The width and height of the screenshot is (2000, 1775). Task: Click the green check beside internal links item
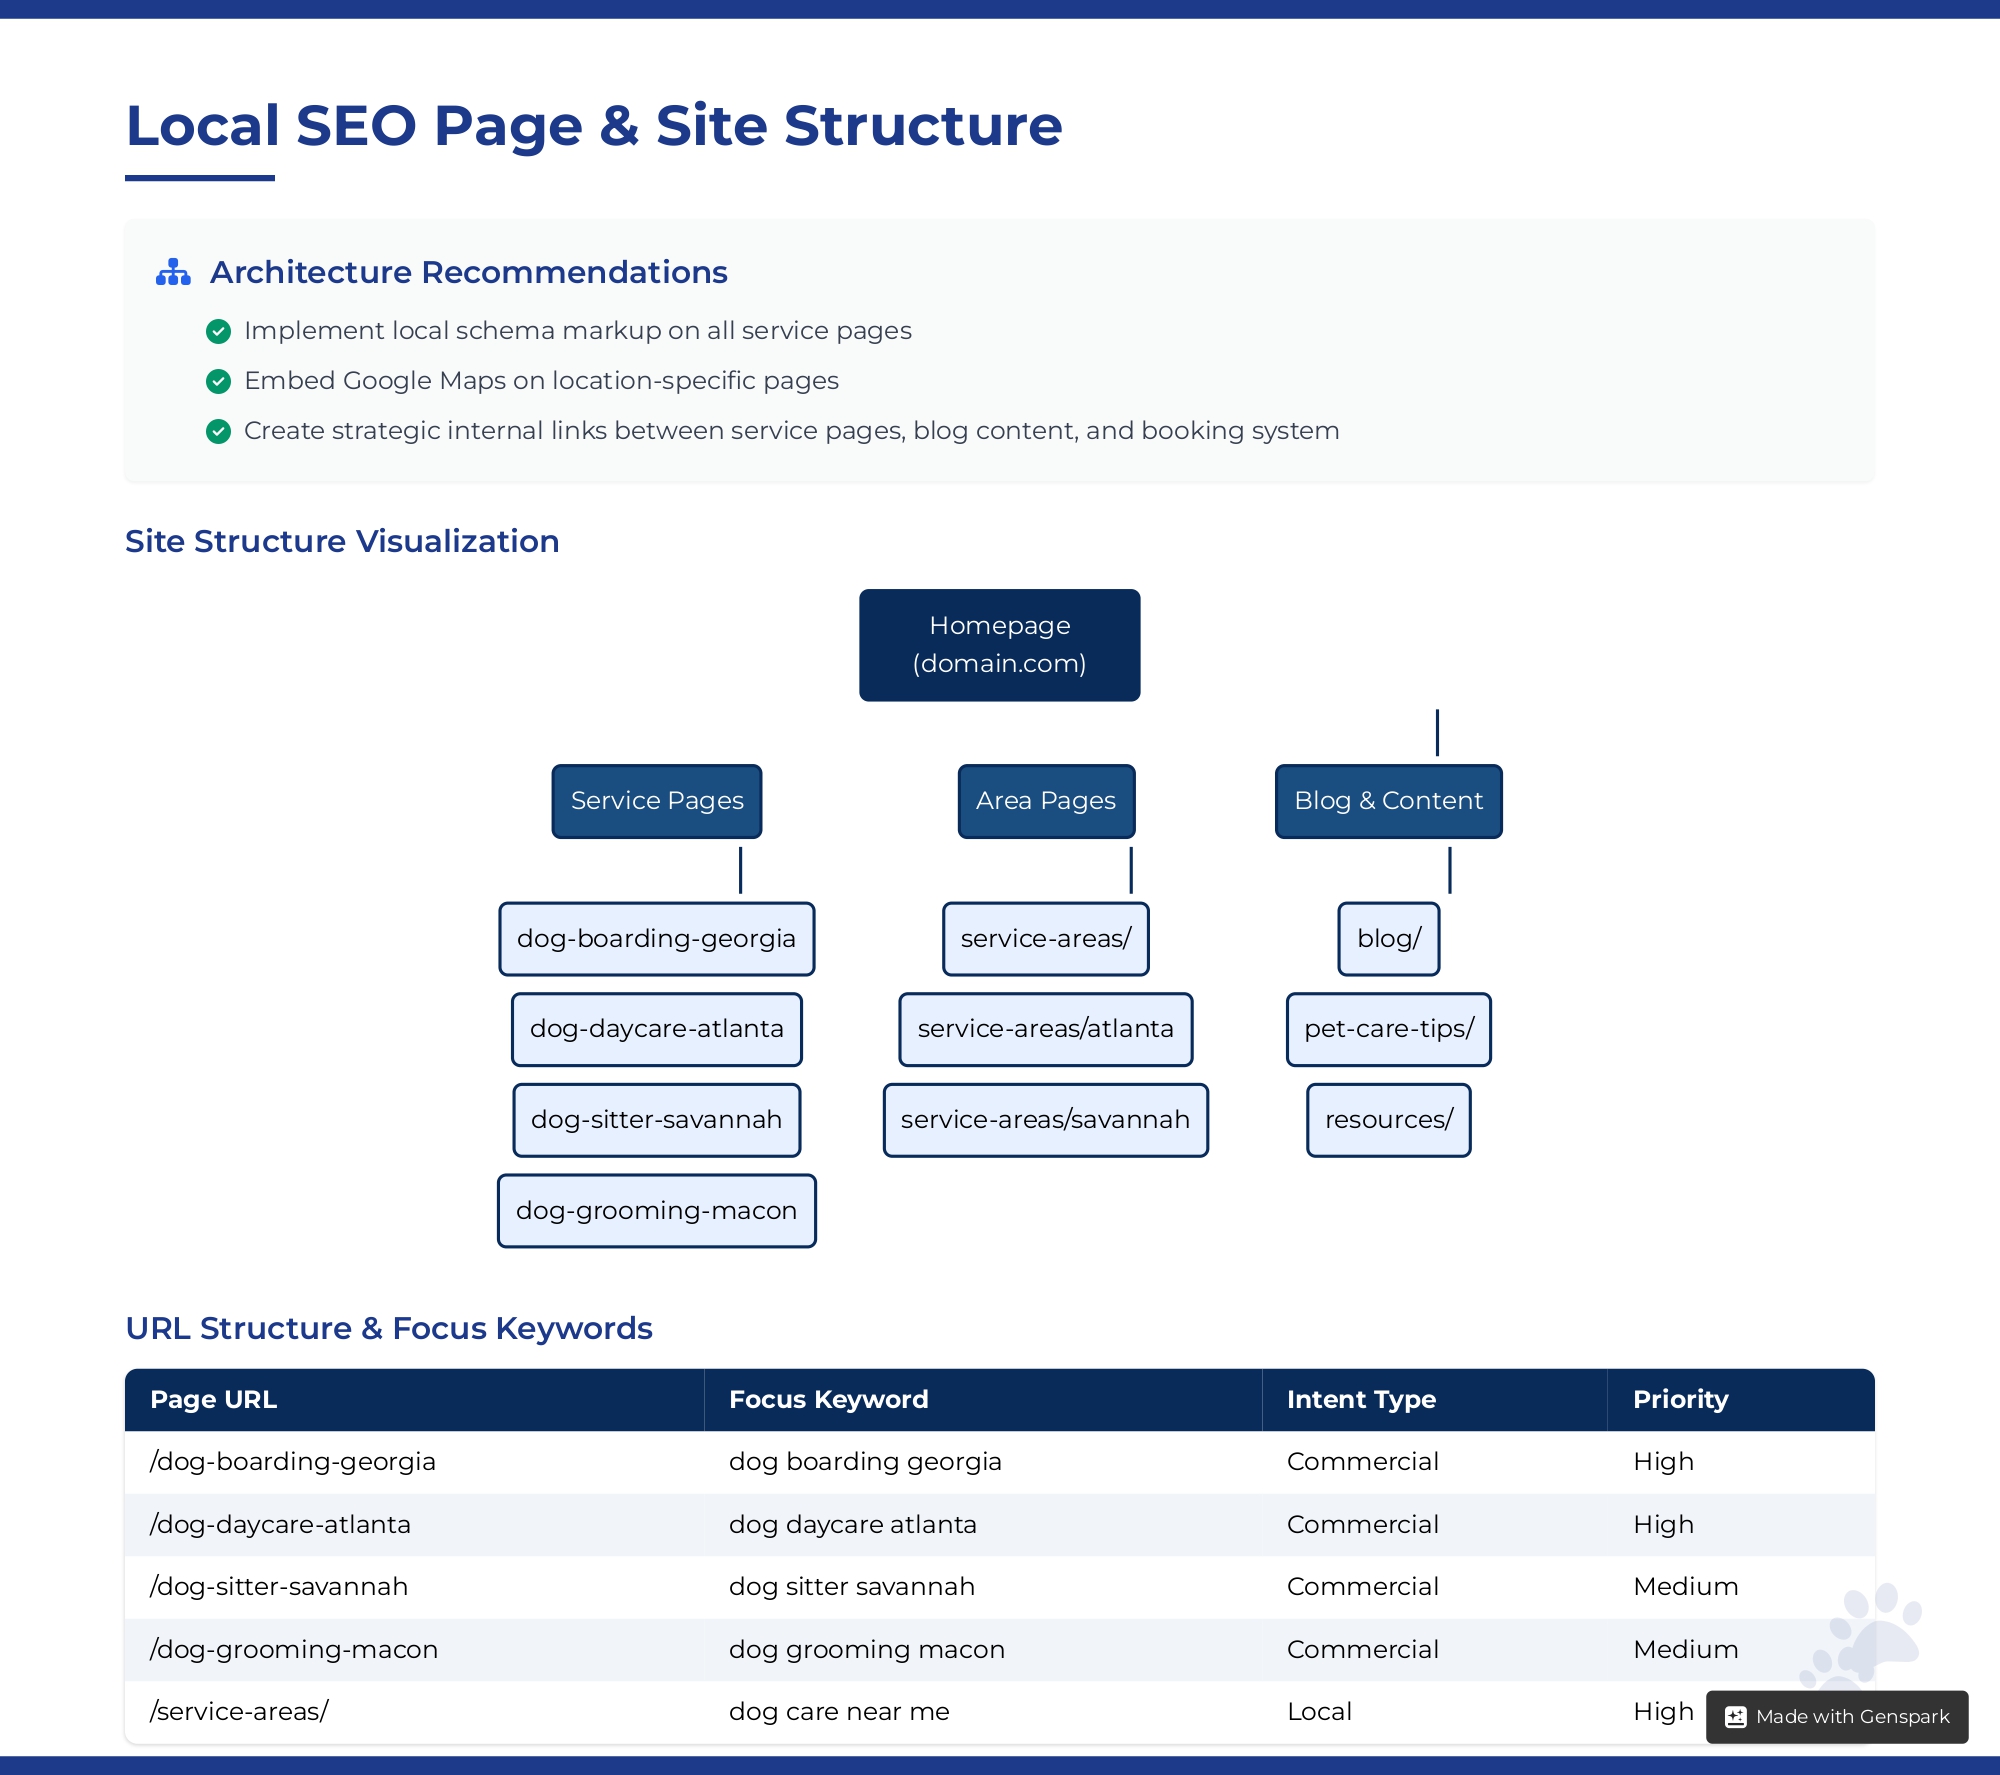coord(218,431)
